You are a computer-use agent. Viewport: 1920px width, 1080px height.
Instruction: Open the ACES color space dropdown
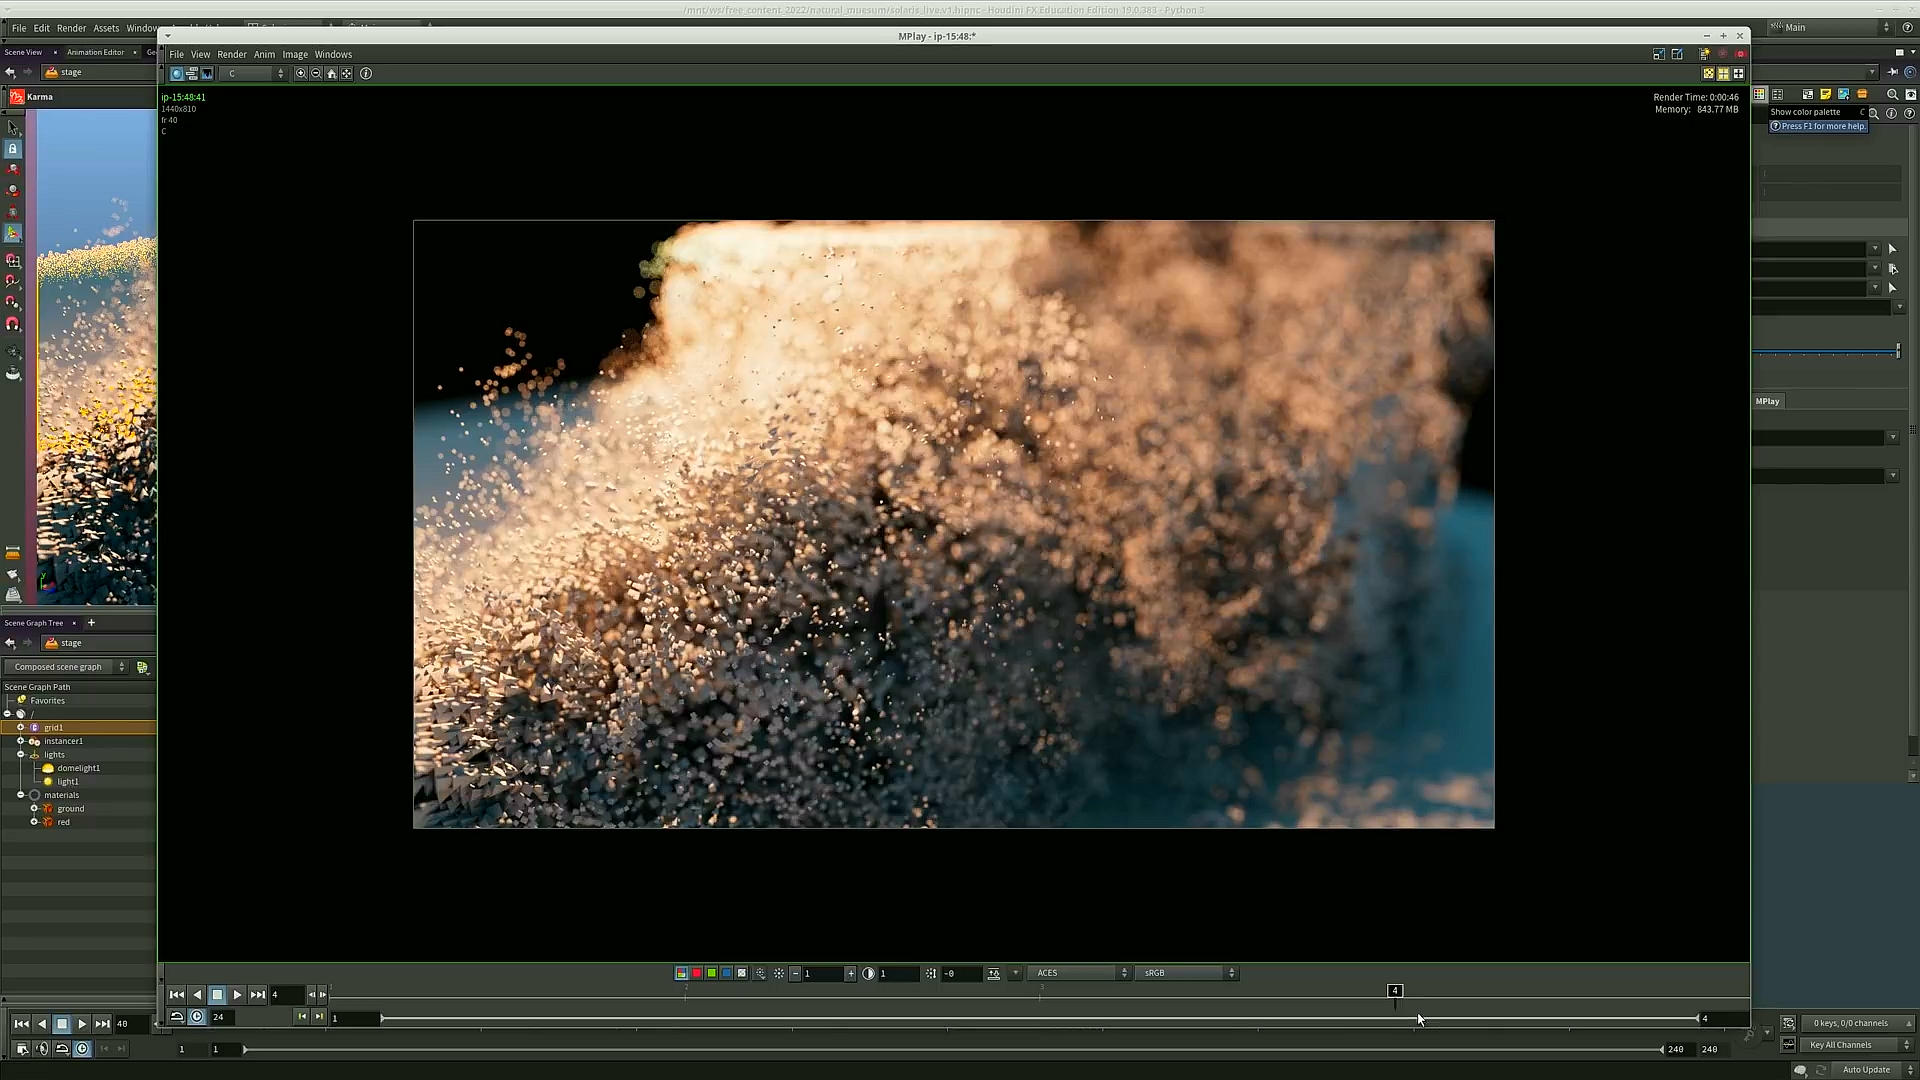point(1080,973)
